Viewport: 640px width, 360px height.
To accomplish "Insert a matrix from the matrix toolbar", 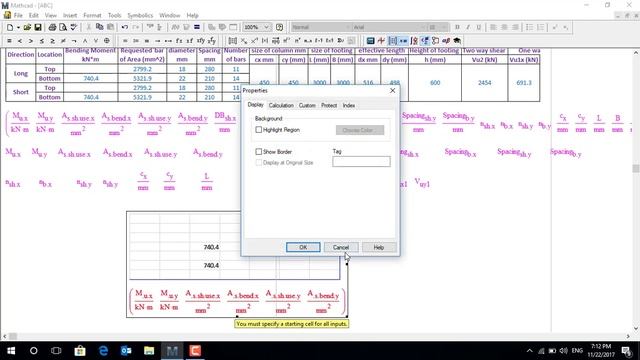I will 233,41.
